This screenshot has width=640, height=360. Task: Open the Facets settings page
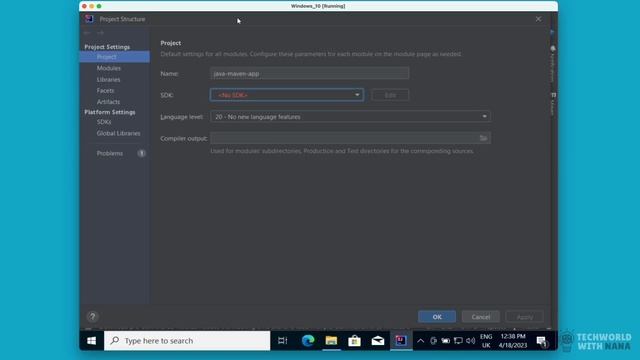[x=105, y=91]
